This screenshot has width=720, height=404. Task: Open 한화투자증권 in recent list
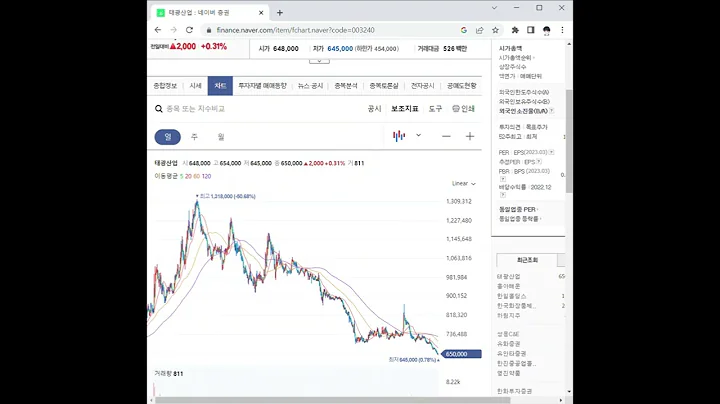point(514,391)
